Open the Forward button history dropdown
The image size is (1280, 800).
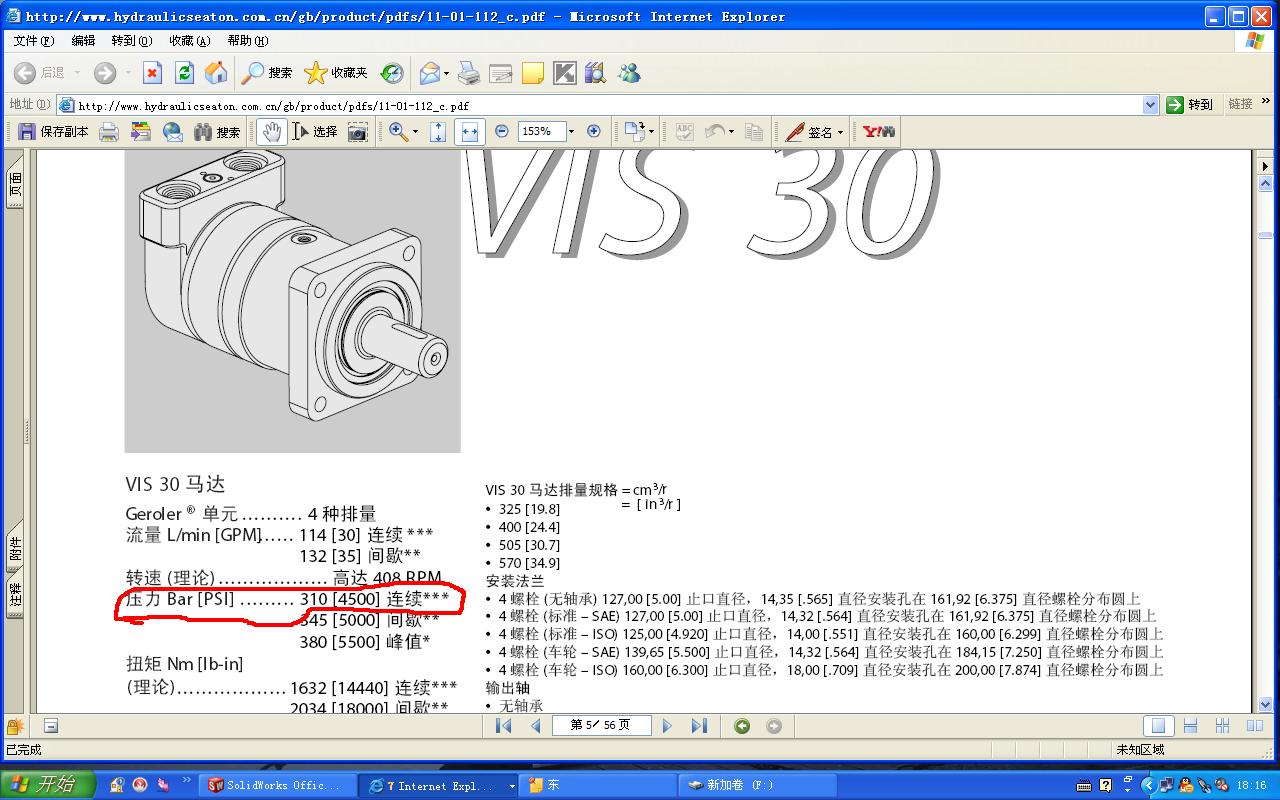coord(128,73)
